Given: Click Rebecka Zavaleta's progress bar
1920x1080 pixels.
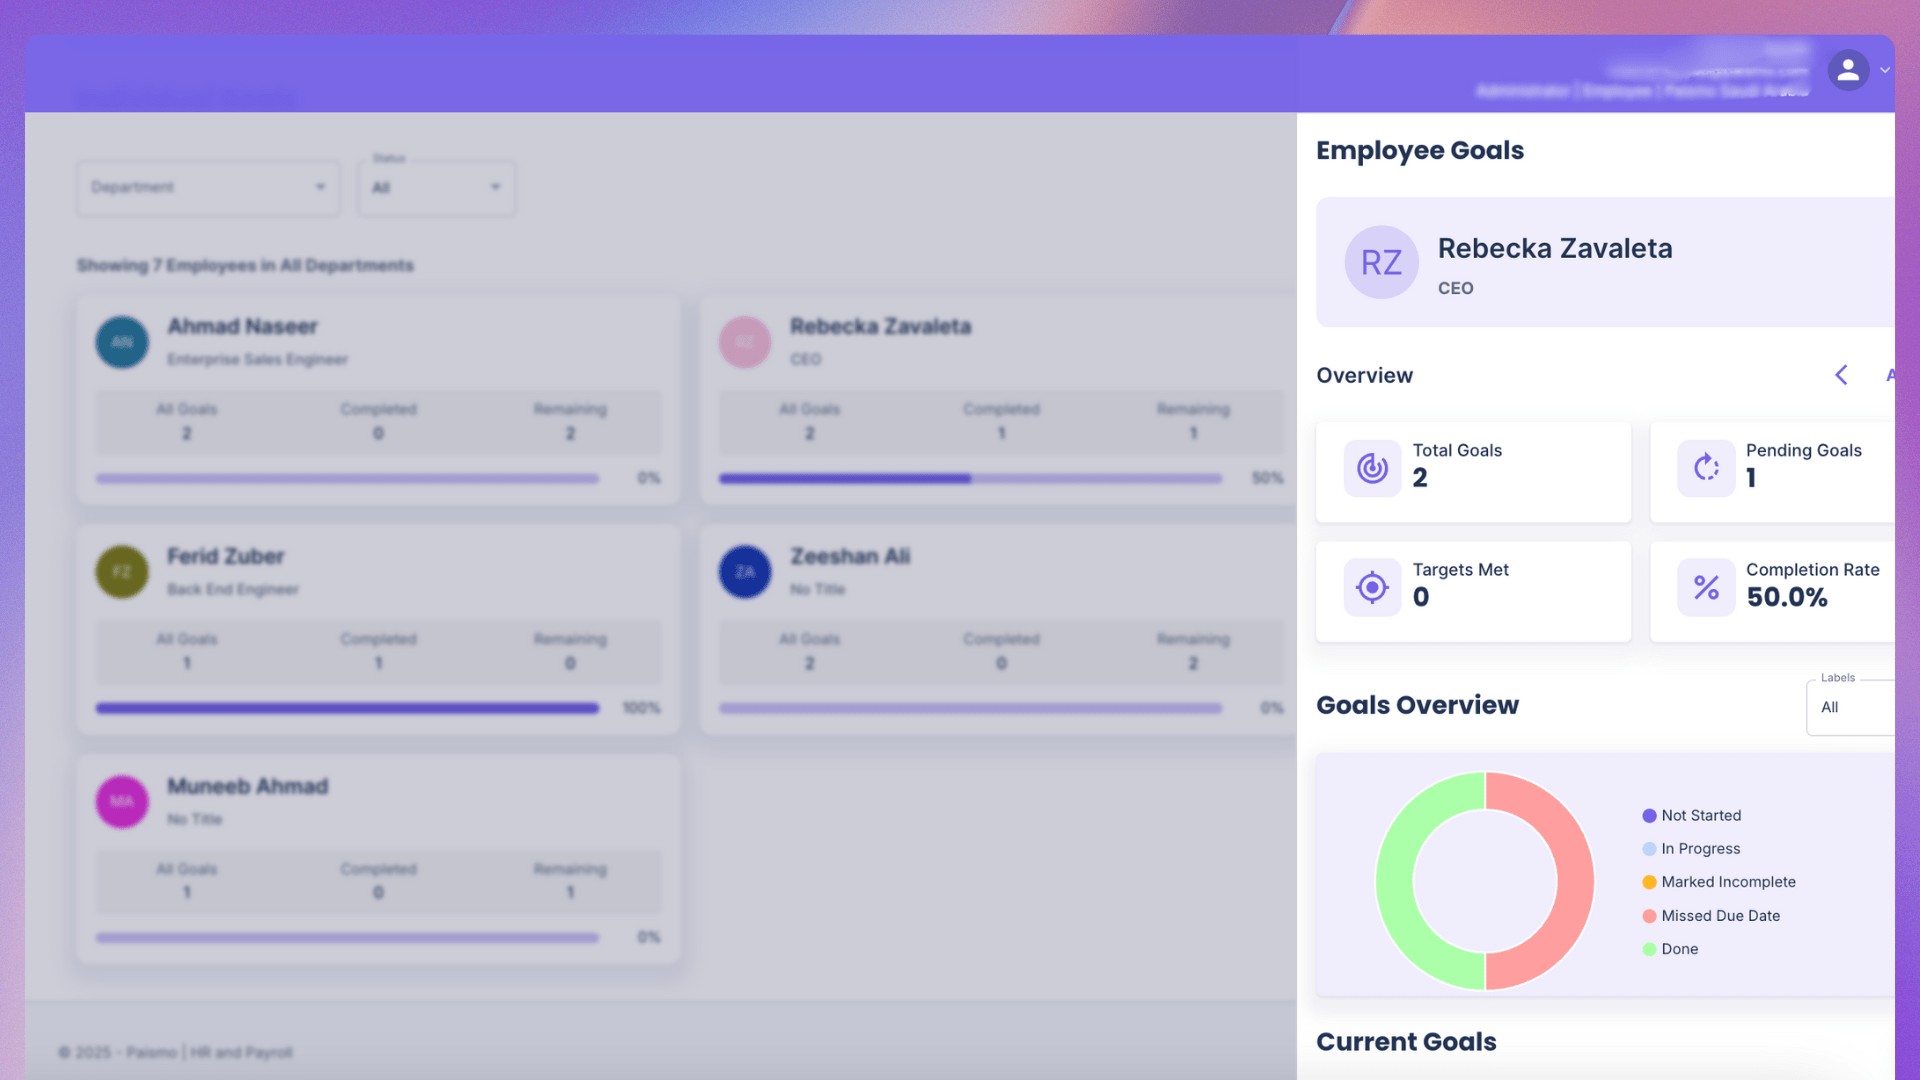Looking at the screenshot, I should pos(970,479).
